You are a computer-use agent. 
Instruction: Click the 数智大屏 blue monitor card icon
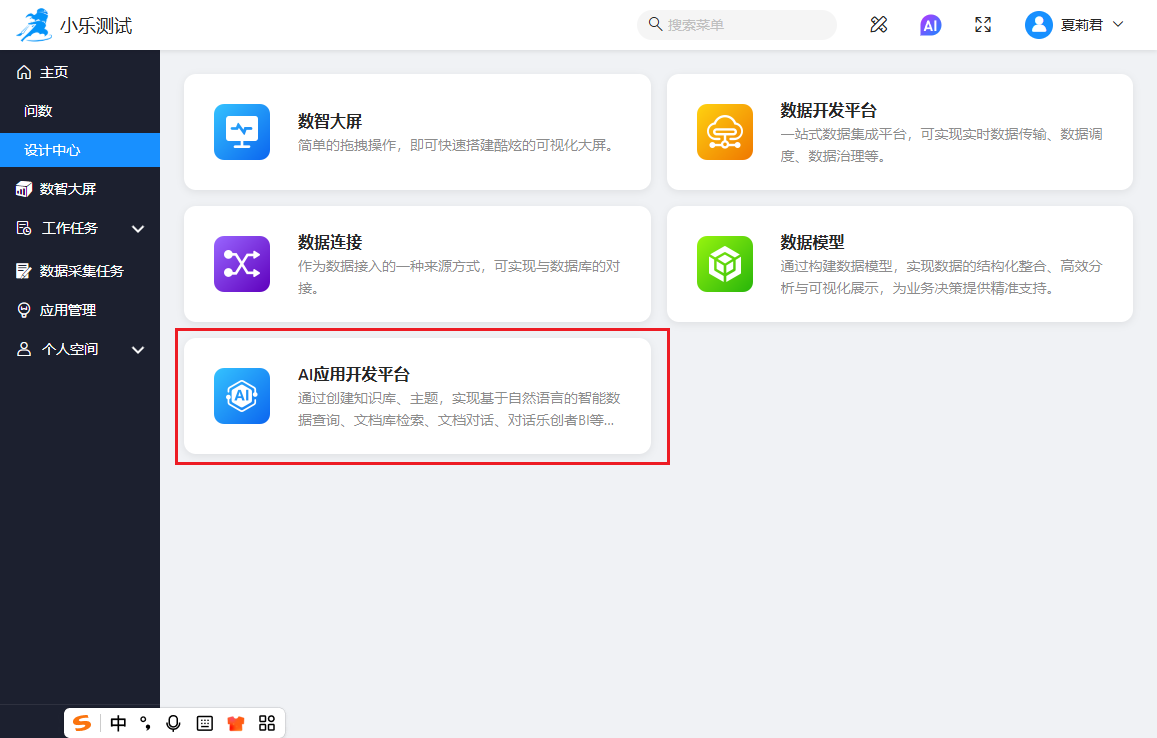[242, 132]
